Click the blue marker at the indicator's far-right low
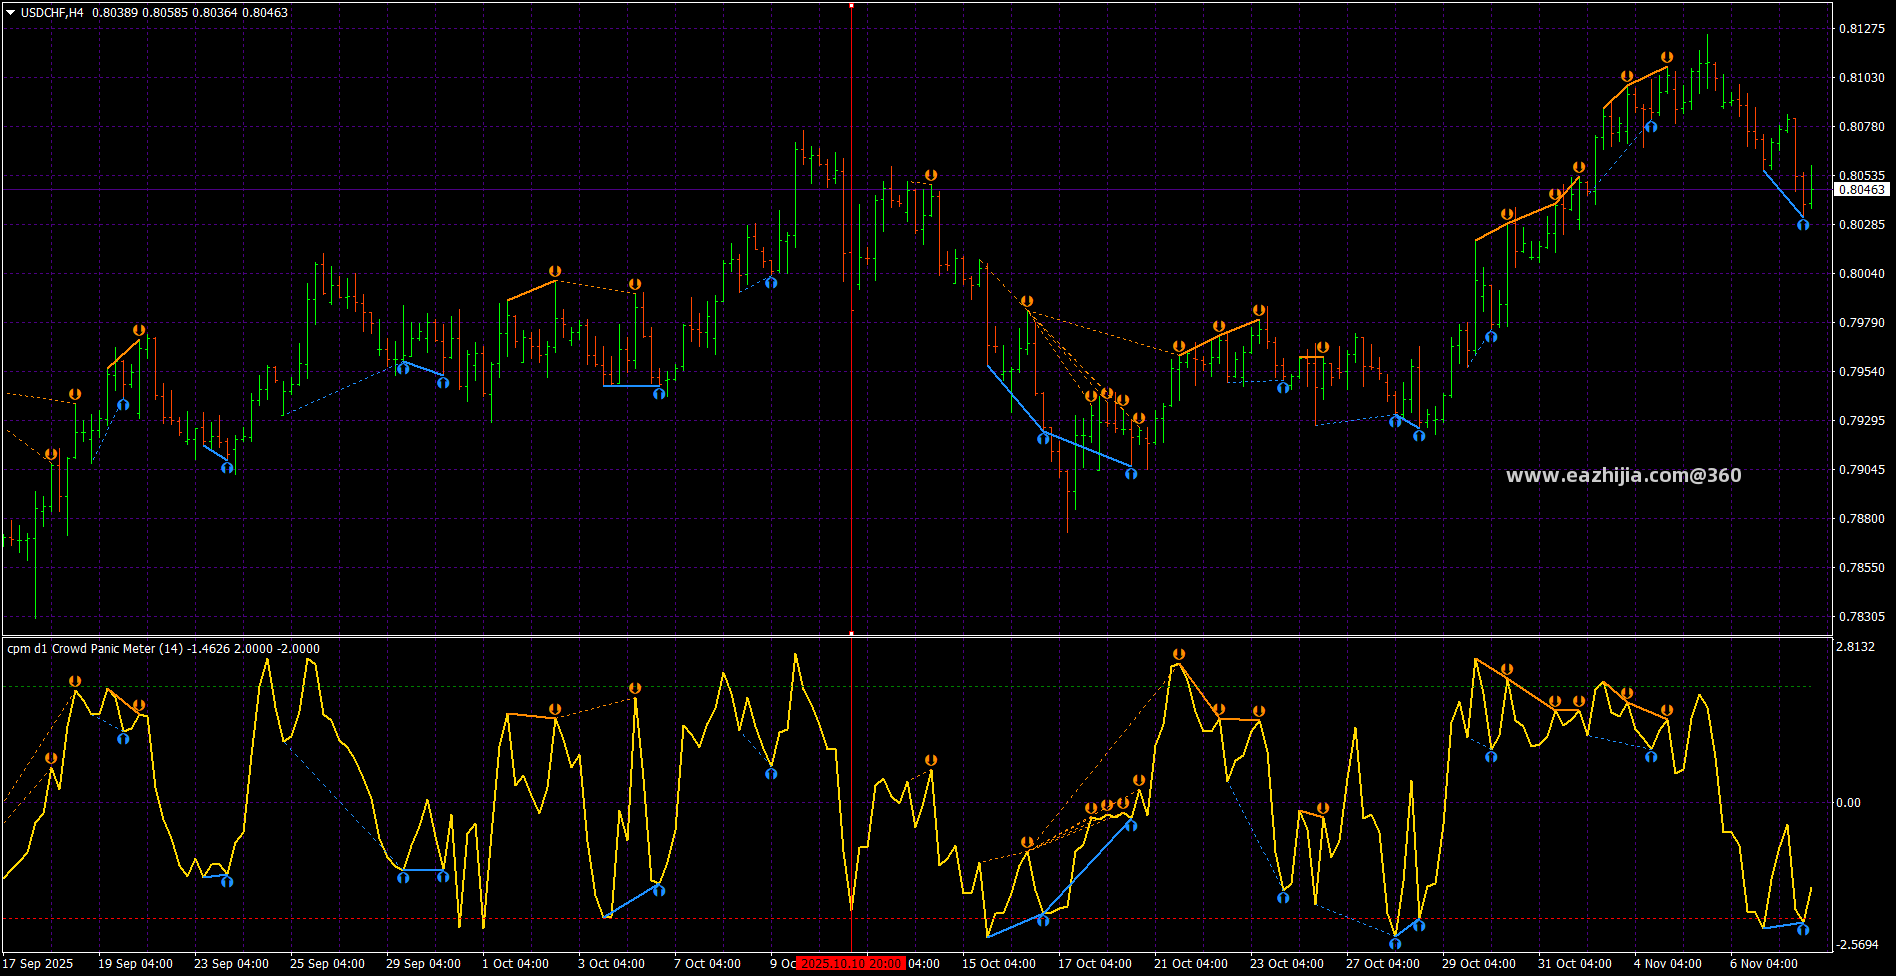Image resolution: width=1896 pixels, height=976 pixels. click(x=1803, y=930)
